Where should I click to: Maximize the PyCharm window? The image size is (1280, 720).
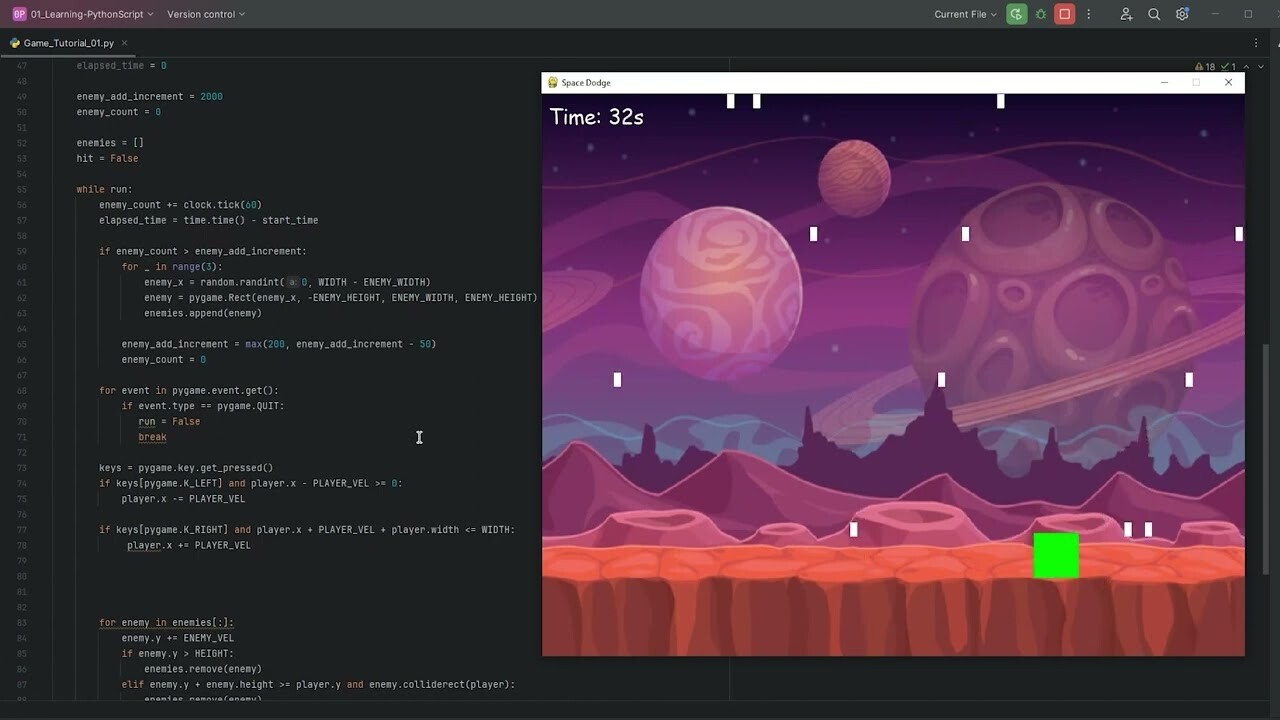1248,14
